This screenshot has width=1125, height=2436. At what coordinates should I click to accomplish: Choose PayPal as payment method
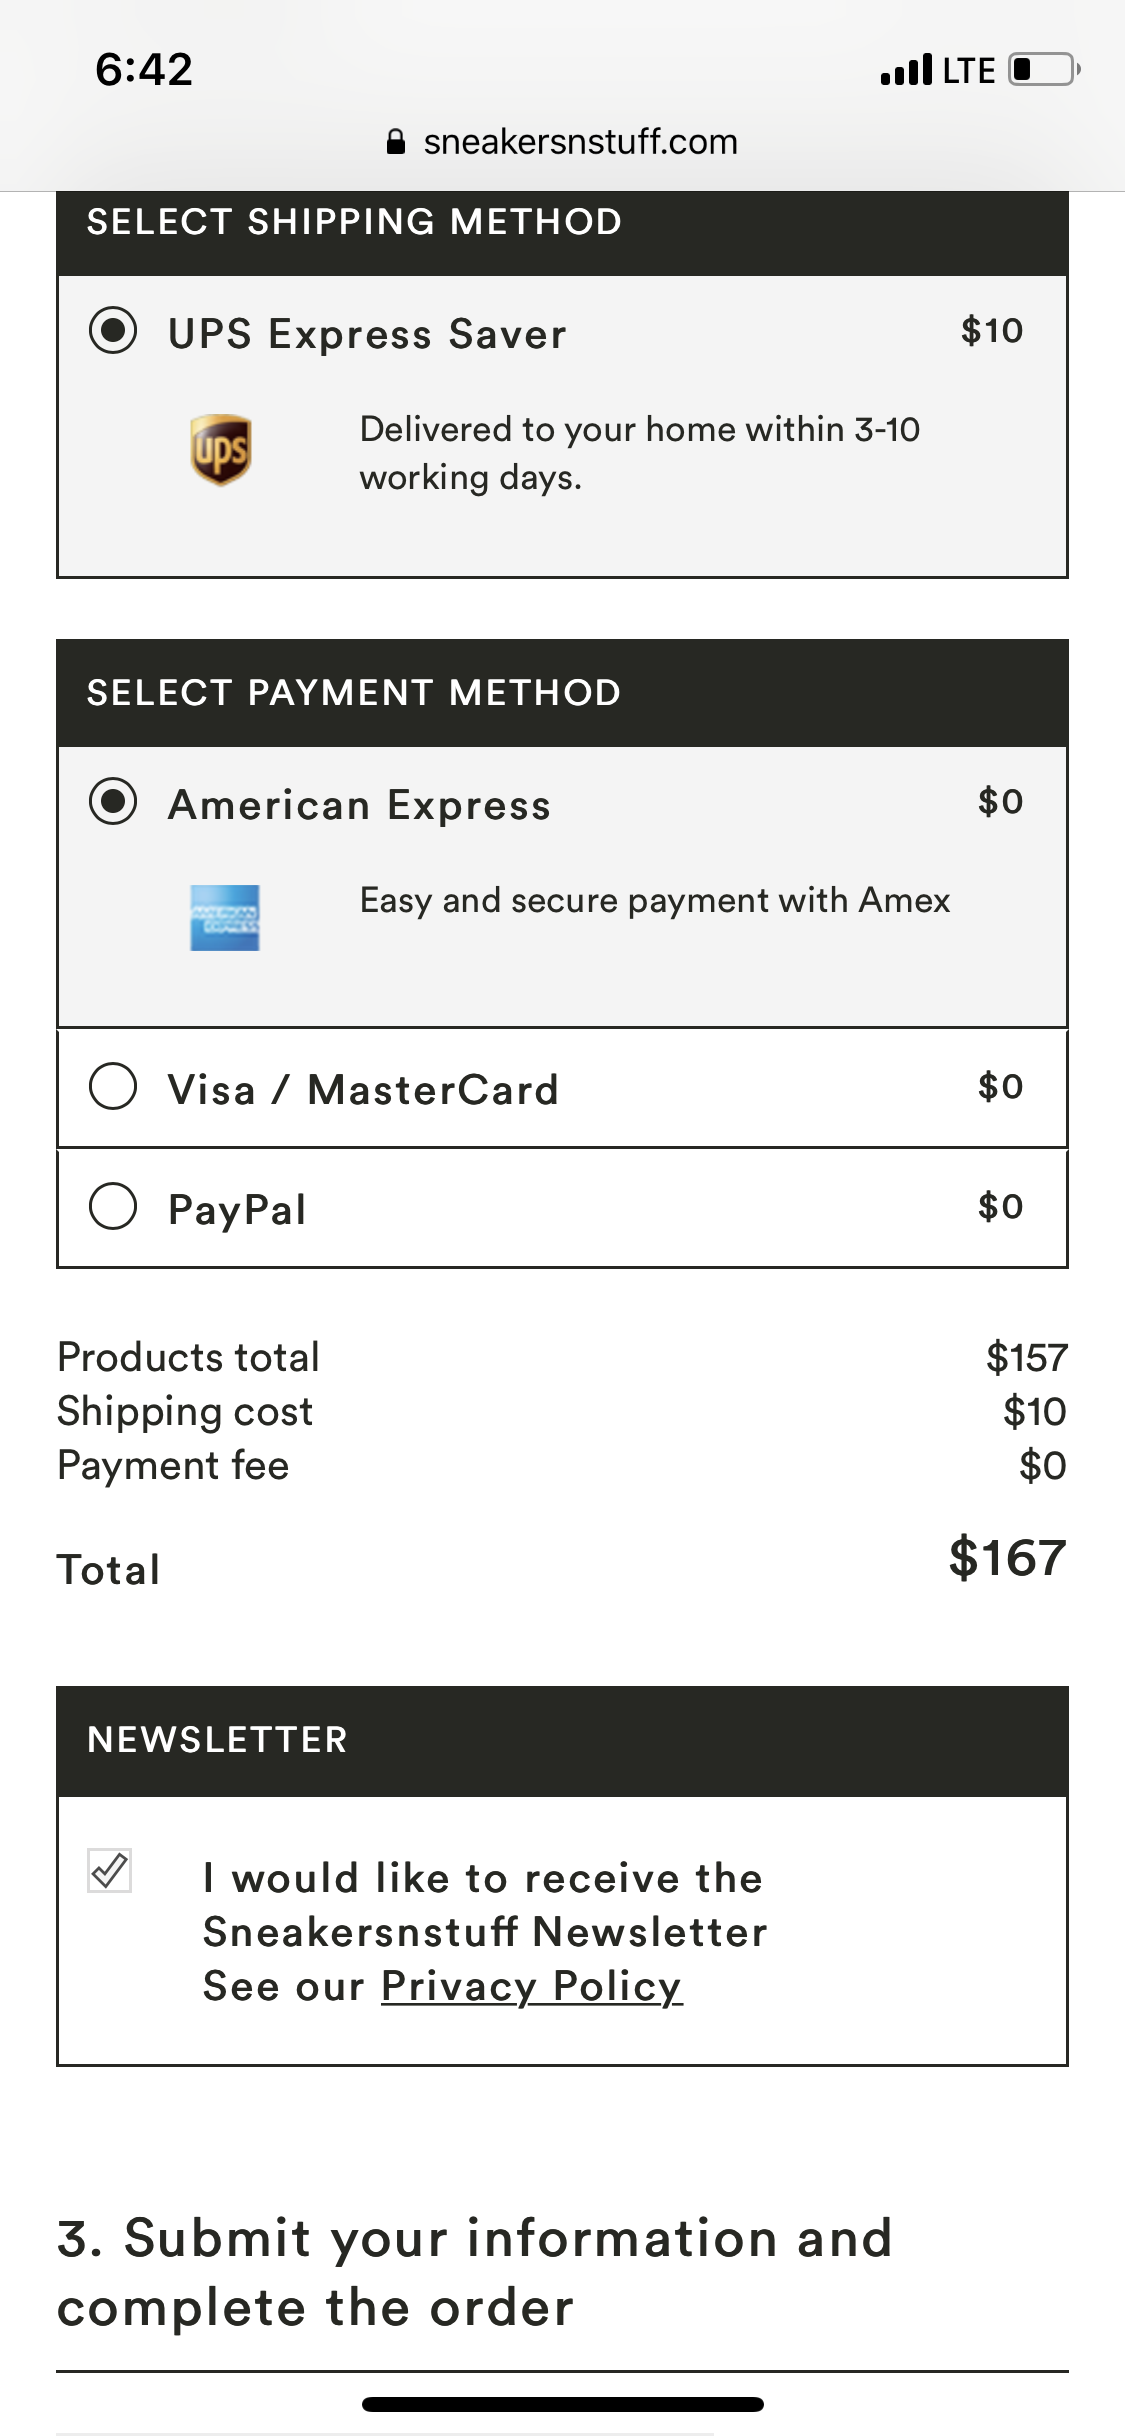(113, 1207)
